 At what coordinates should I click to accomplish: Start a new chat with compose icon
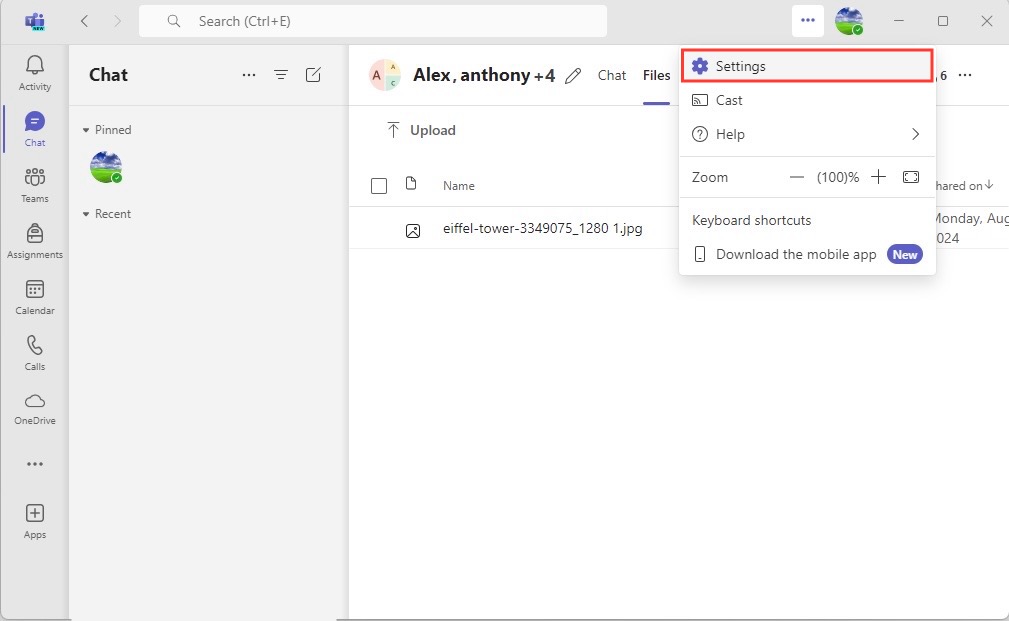(313, 75)
